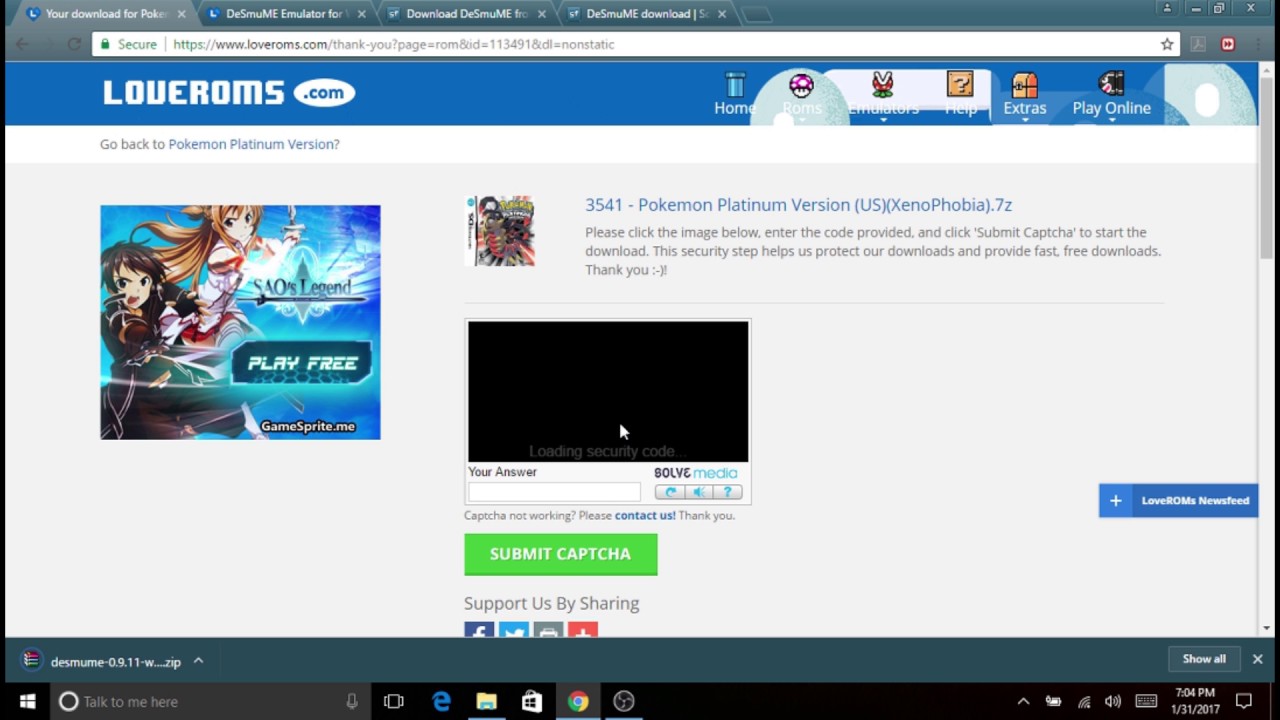
Task: Open the Action Center notifications icon
Action: [1244, 701]
